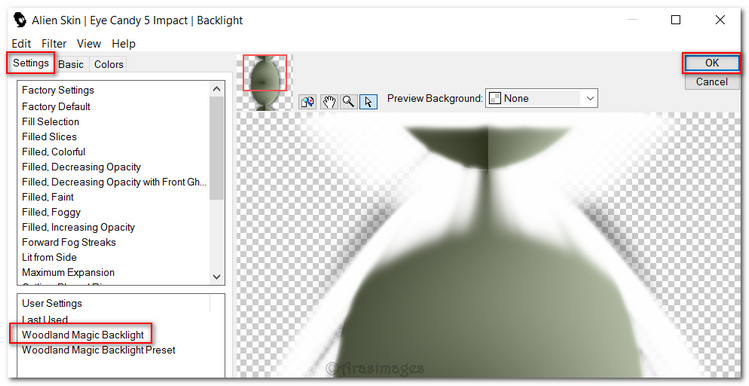
Task: Click the Factory Settings list scroll down arrow
Action: pos(216,277)
